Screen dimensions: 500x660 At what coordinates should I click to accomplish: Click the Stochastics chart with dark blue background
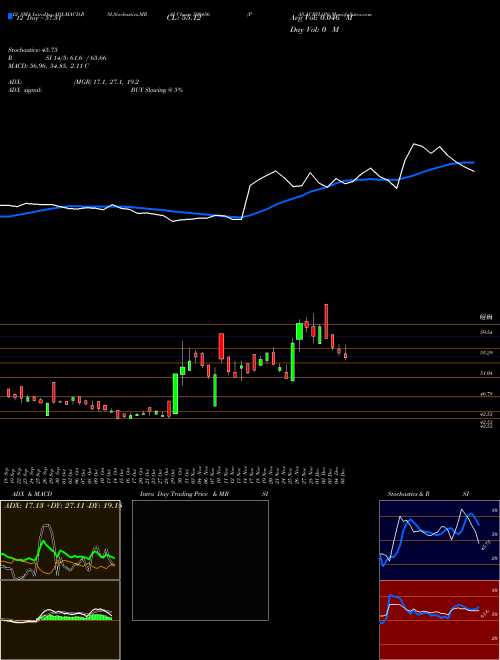click(439, 540)
